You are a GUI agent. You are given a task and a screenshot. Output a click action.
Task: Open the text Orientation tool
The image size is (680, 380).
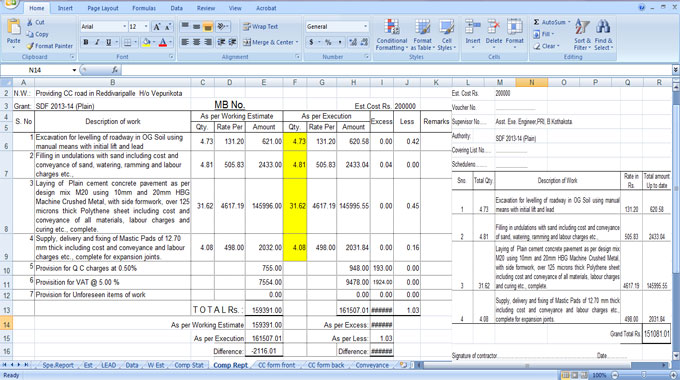click(x=222, y=26)
